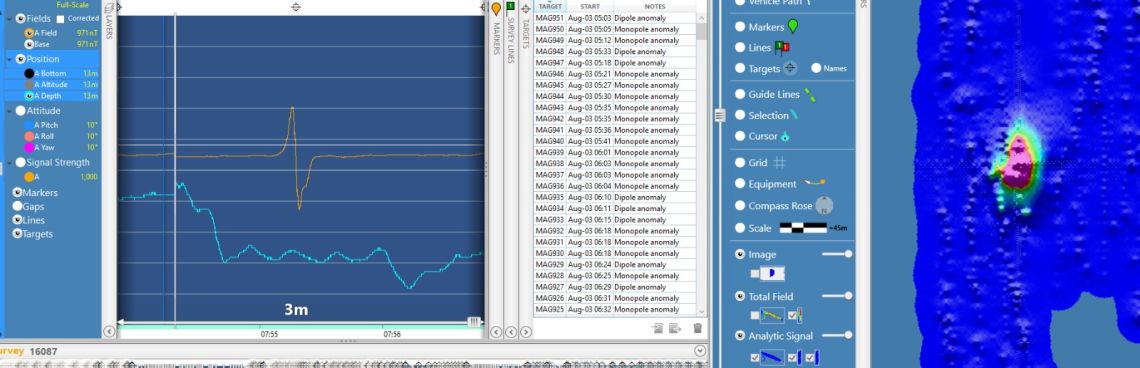
Task: Toggle the Gaps layer visibility
Action: coord(17,207)
